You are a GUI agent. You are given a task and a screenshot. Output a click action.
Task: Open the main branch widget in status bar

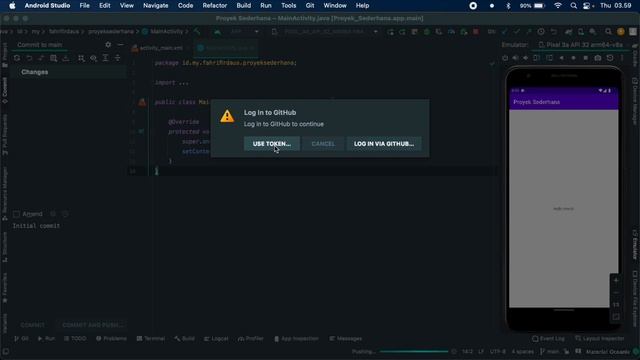[549, 352]
